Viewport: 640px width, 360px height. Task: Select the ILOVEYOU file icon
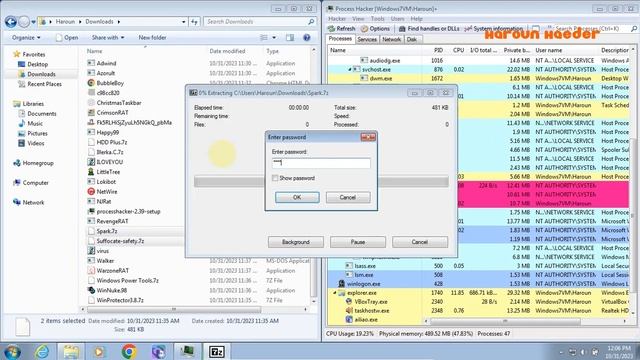click(91, 162)
